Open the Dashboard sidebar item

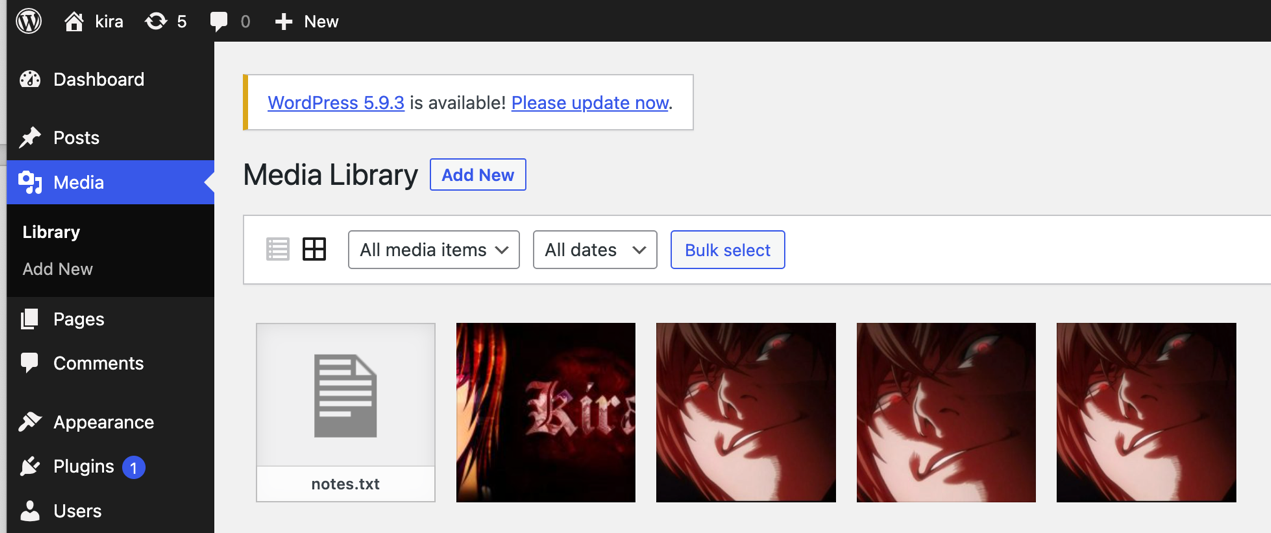pyautogui.click(x=98, y=79)
